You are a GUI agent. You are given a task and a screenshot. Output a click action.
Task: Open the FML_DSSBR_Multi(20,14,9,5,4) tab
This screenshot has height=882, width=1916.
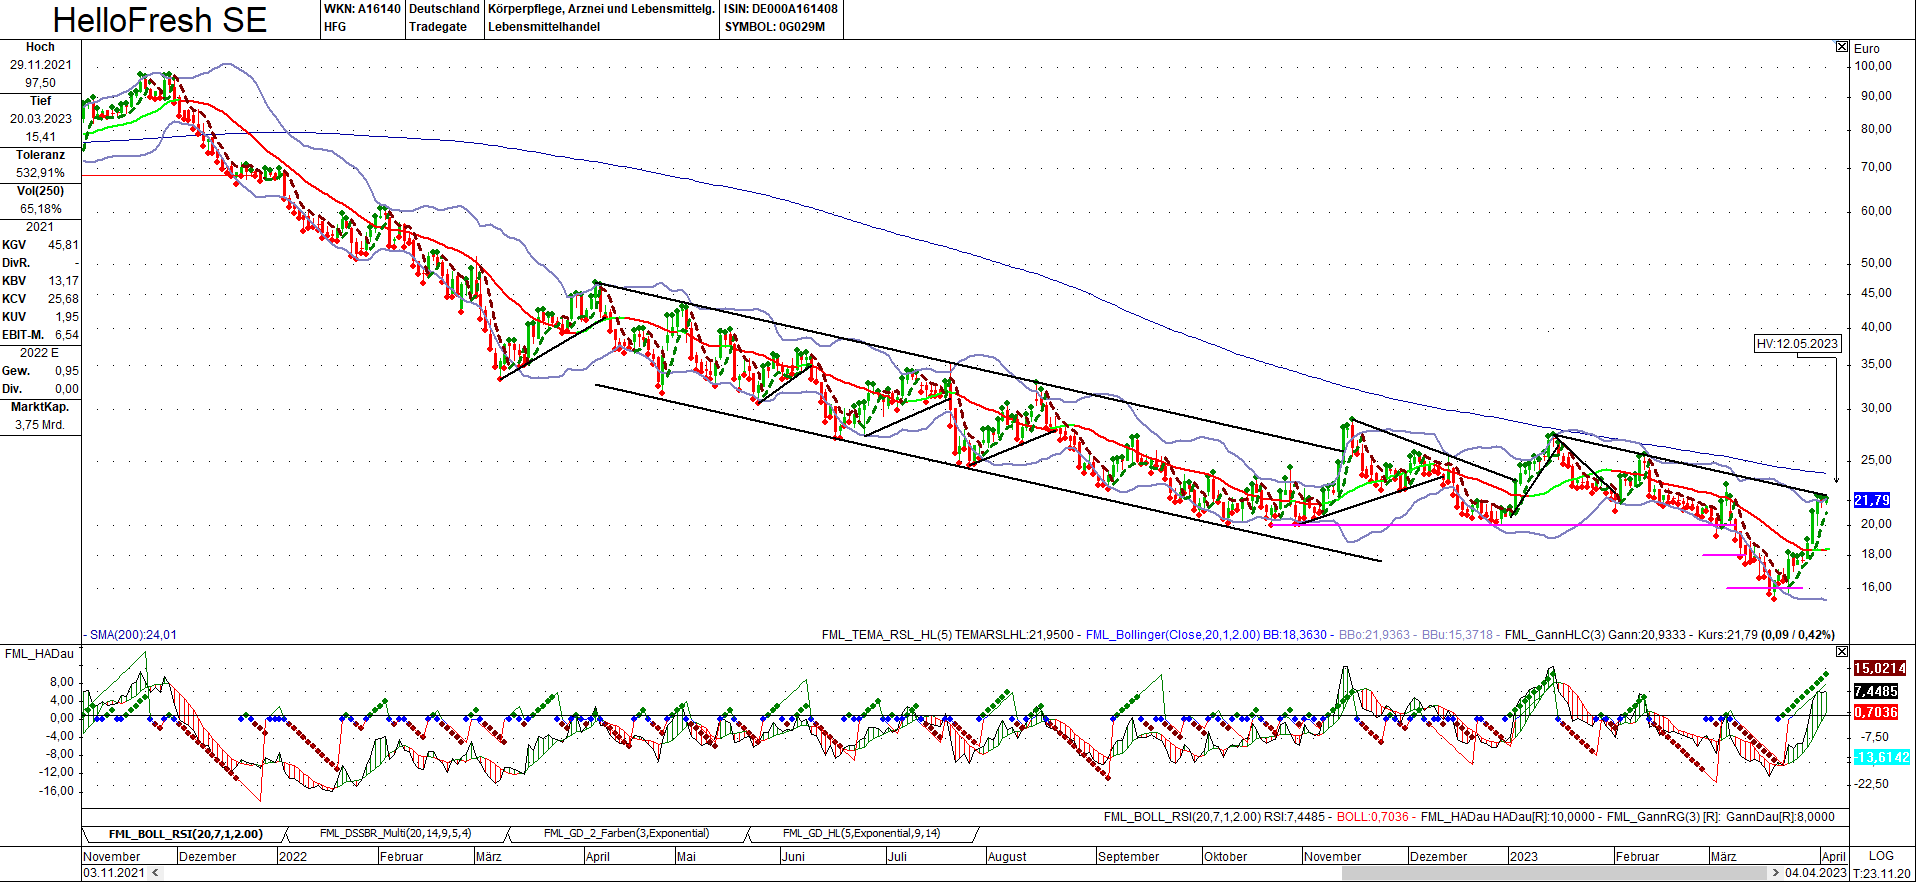point(395,834)
